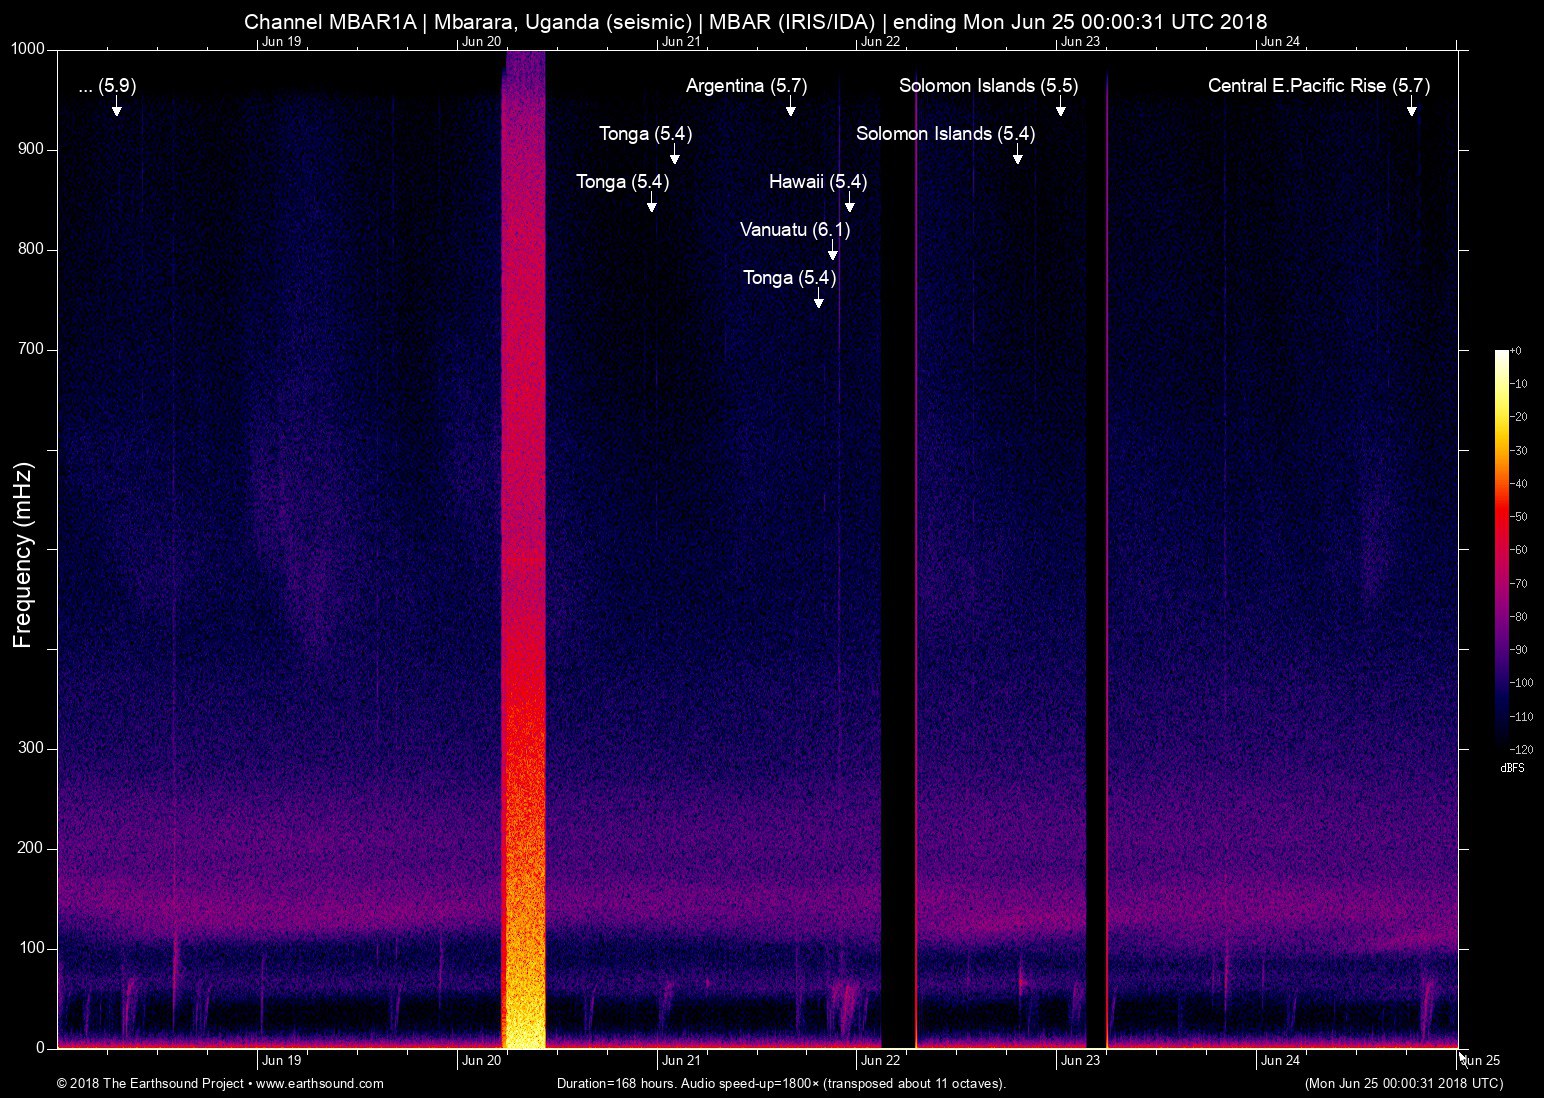Select the Central E.Pacific Rise (5.7) label
1544x1098 pixels.
(x=1319, y=86)
